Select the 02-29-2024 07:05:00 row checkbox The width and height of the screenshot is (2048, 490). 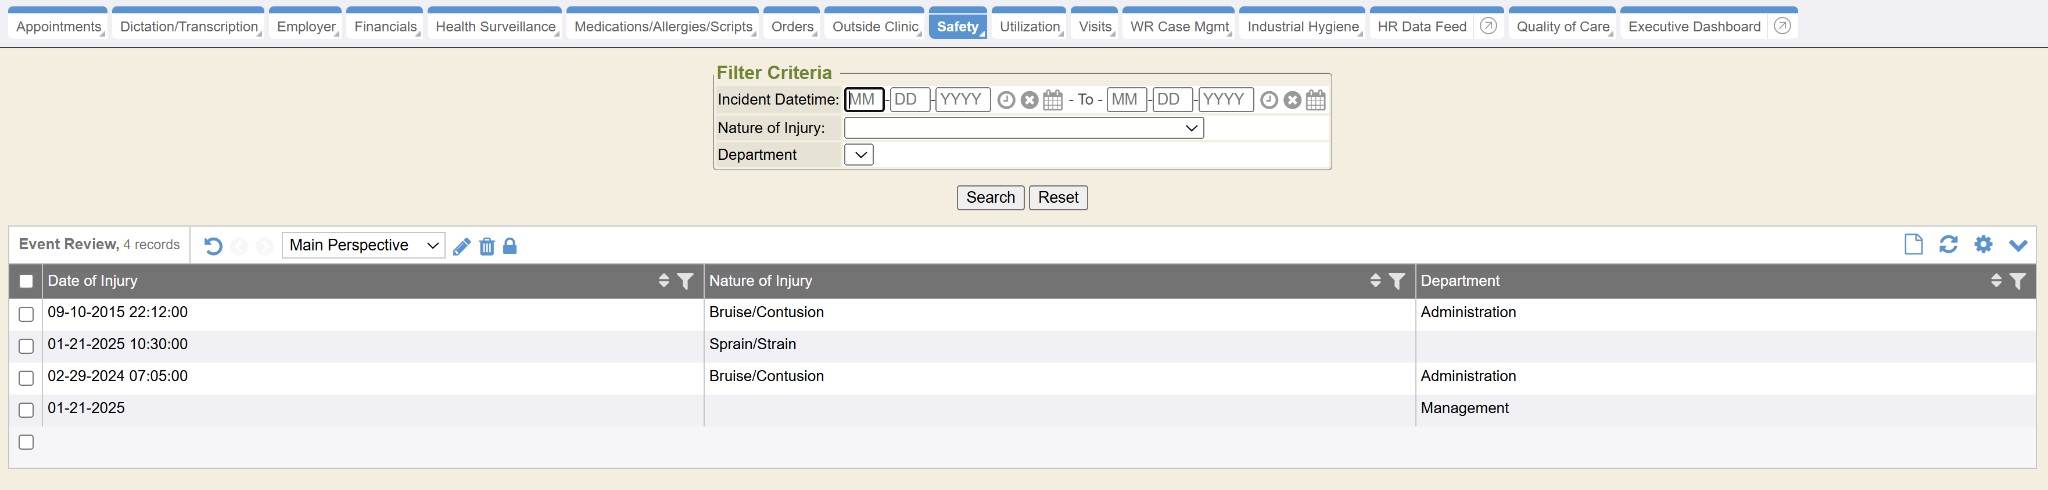point(27,378)
